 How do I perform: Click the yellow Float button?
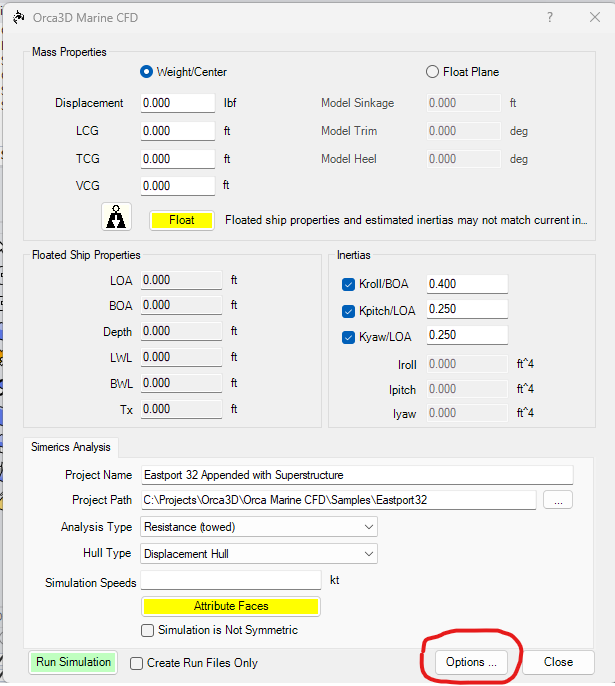click(182, 220)
